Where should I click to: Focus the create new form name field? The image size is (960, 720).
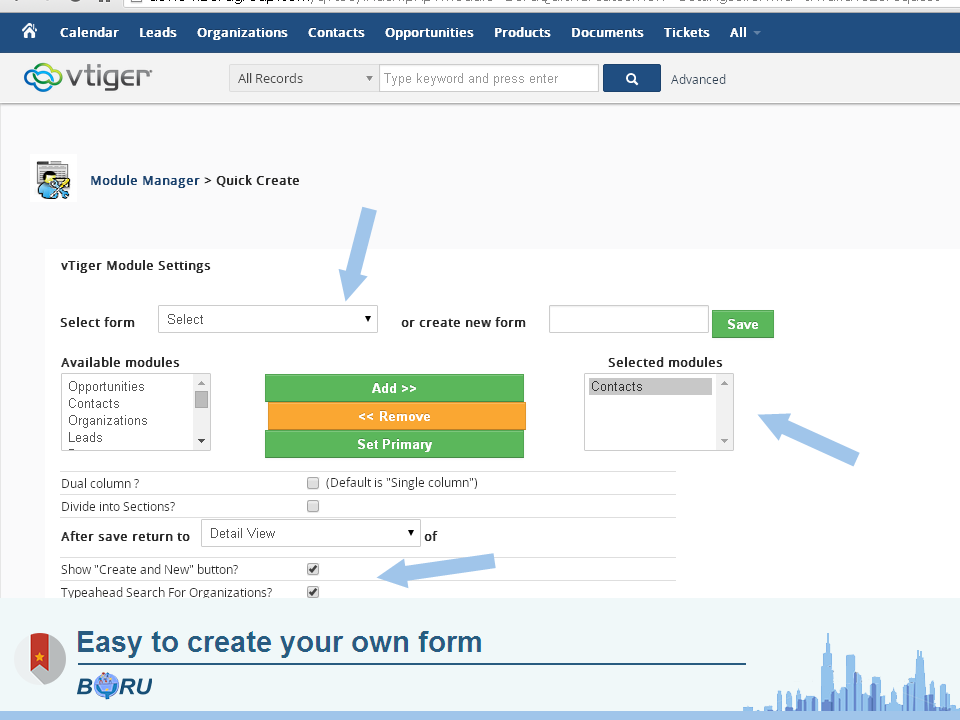coord(629,319)
